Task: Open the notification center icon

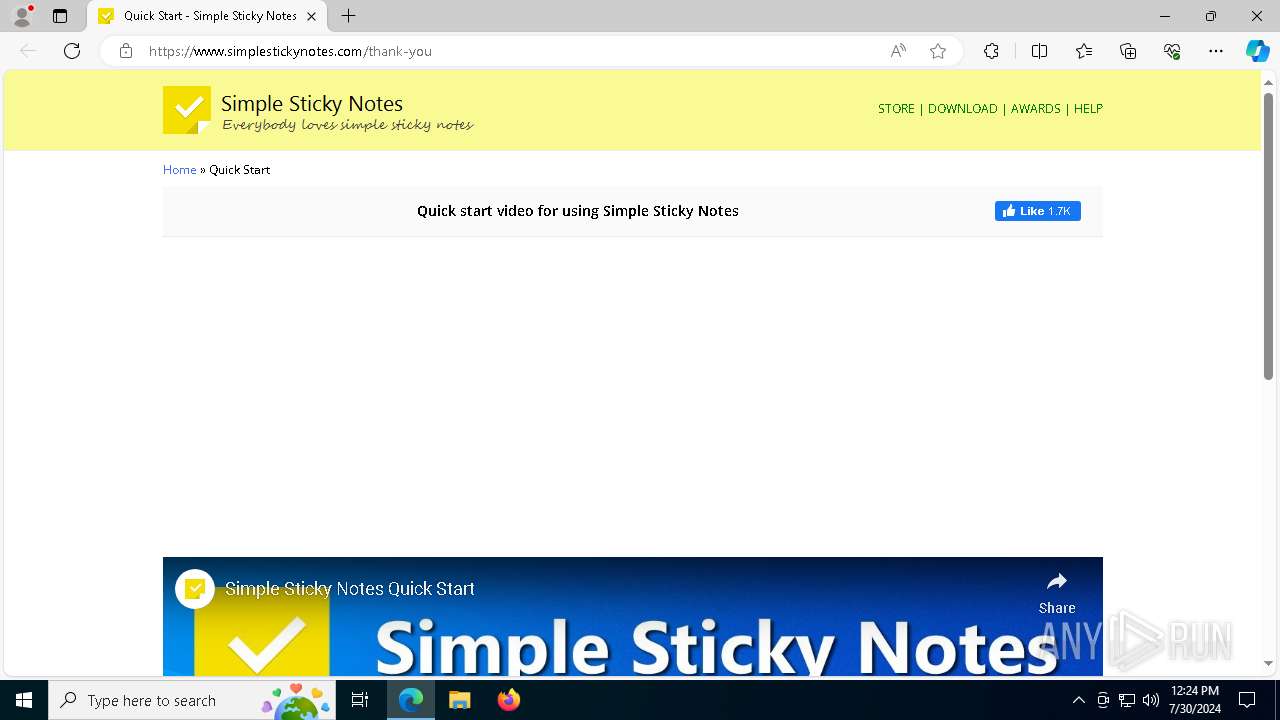Action: pyautogui.click(x=1247, y=700)
